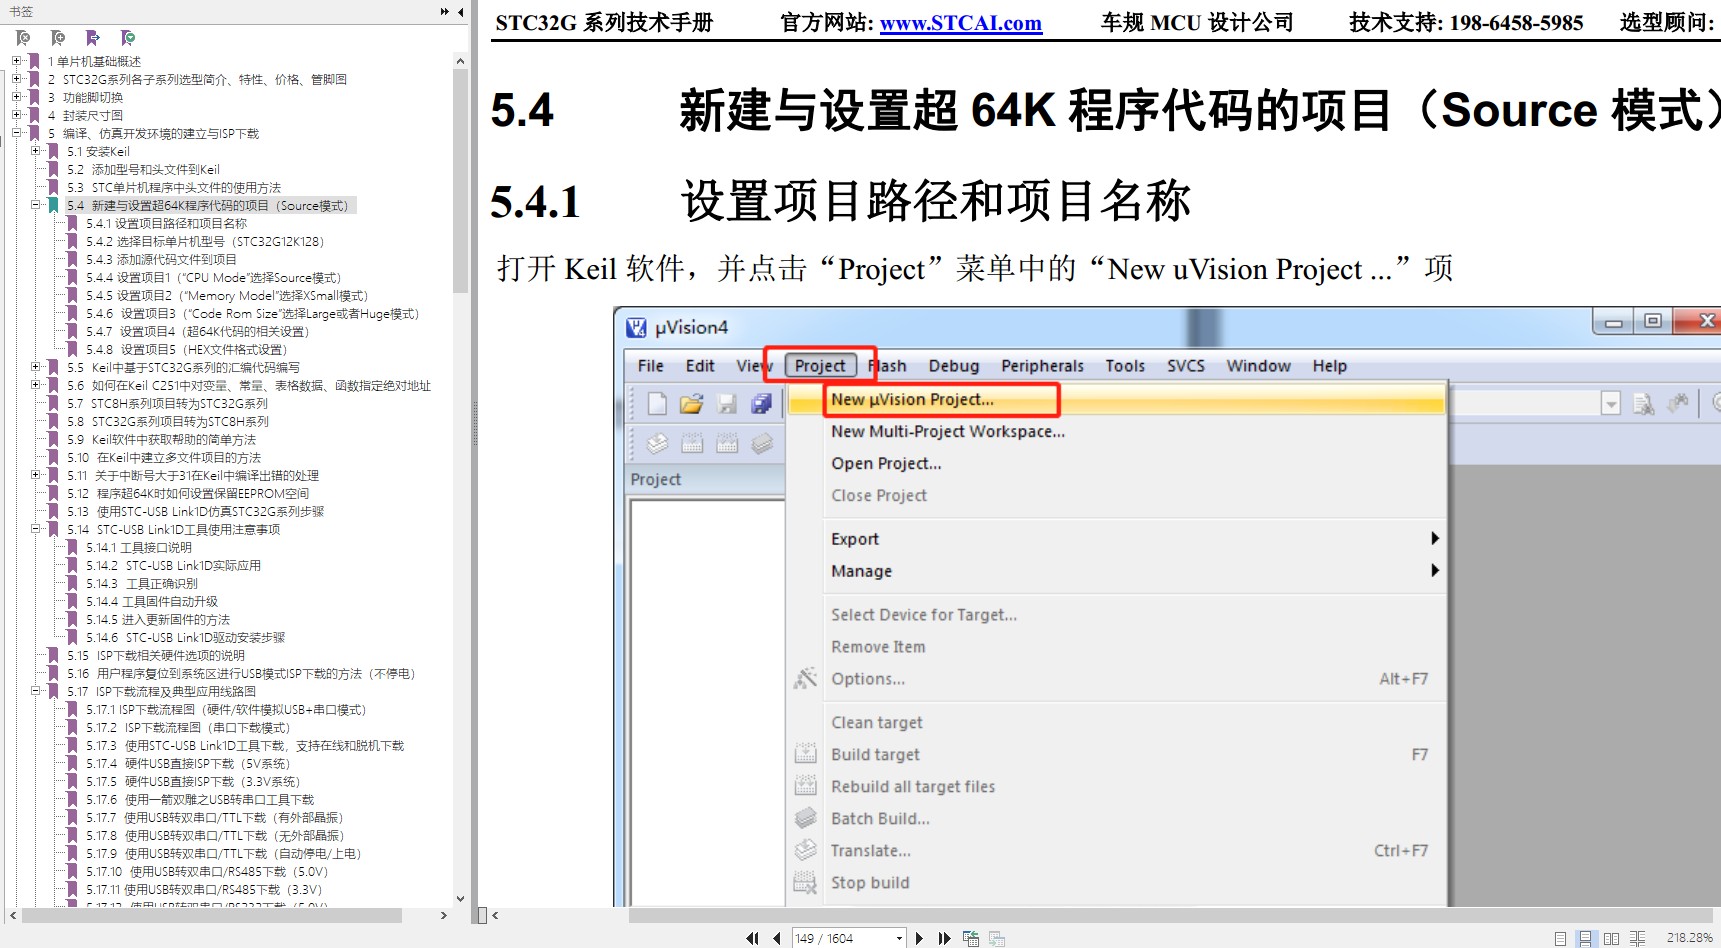Collapse bookmark 5 编译、仿真开发环境的建立
Viewport: 1721px width, 948px height.
click(x=16, y=133)
